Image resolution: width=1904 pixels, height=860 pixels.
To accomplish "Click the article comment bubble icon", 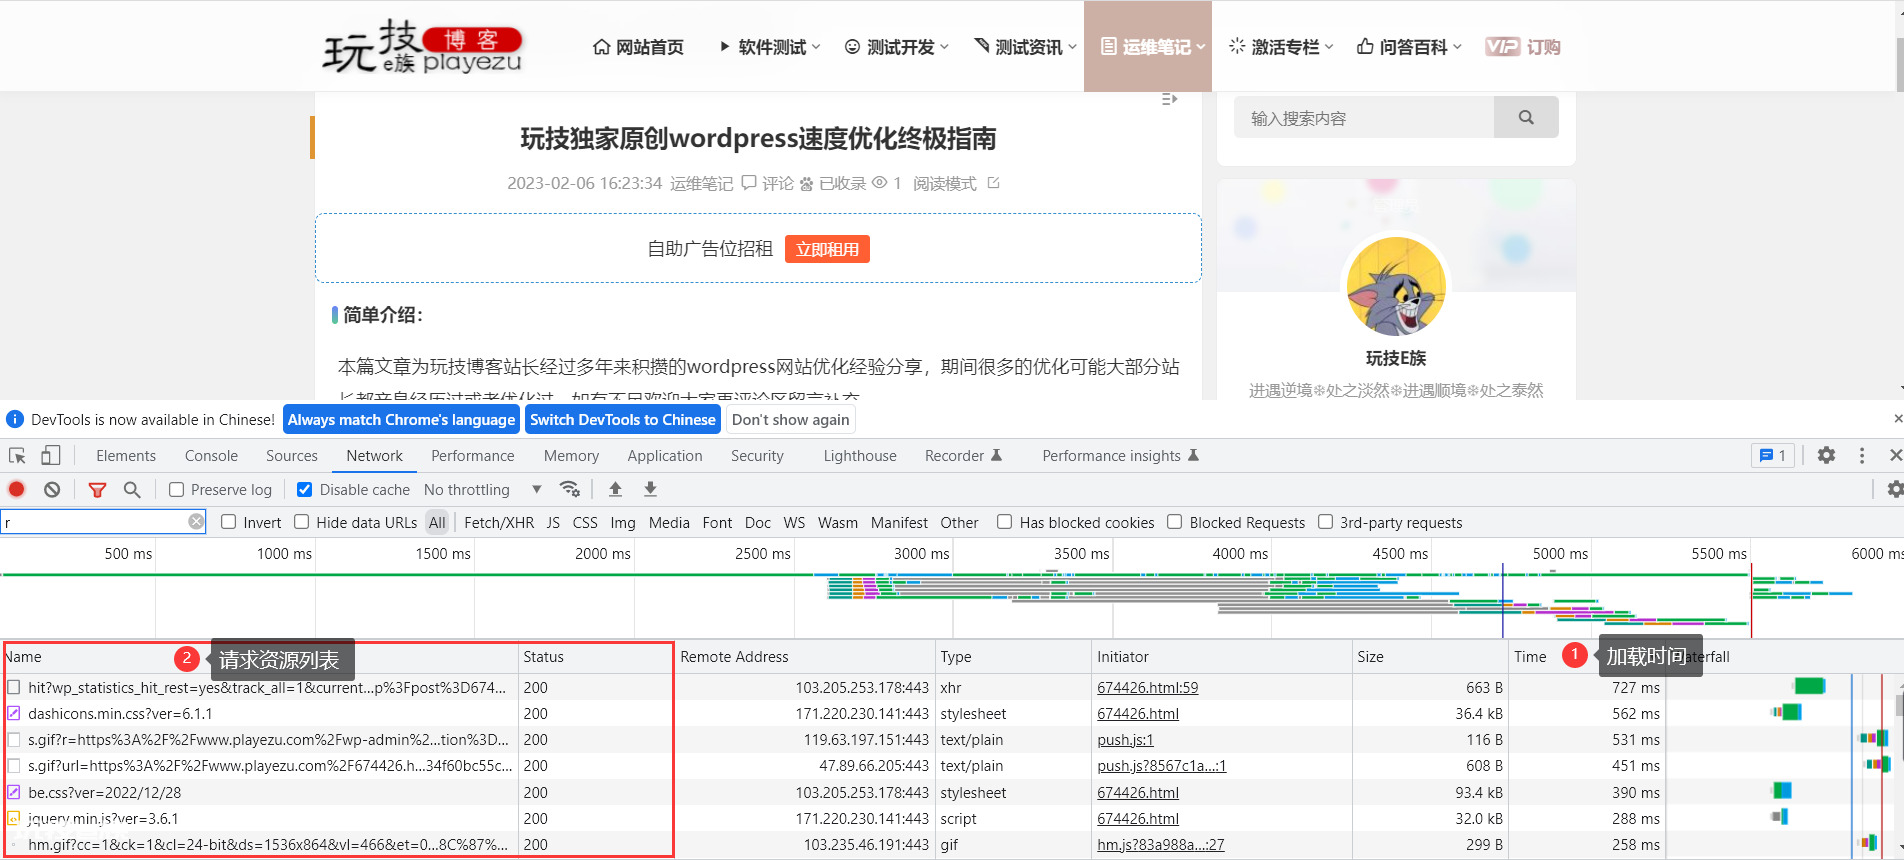I will point(749,183).
